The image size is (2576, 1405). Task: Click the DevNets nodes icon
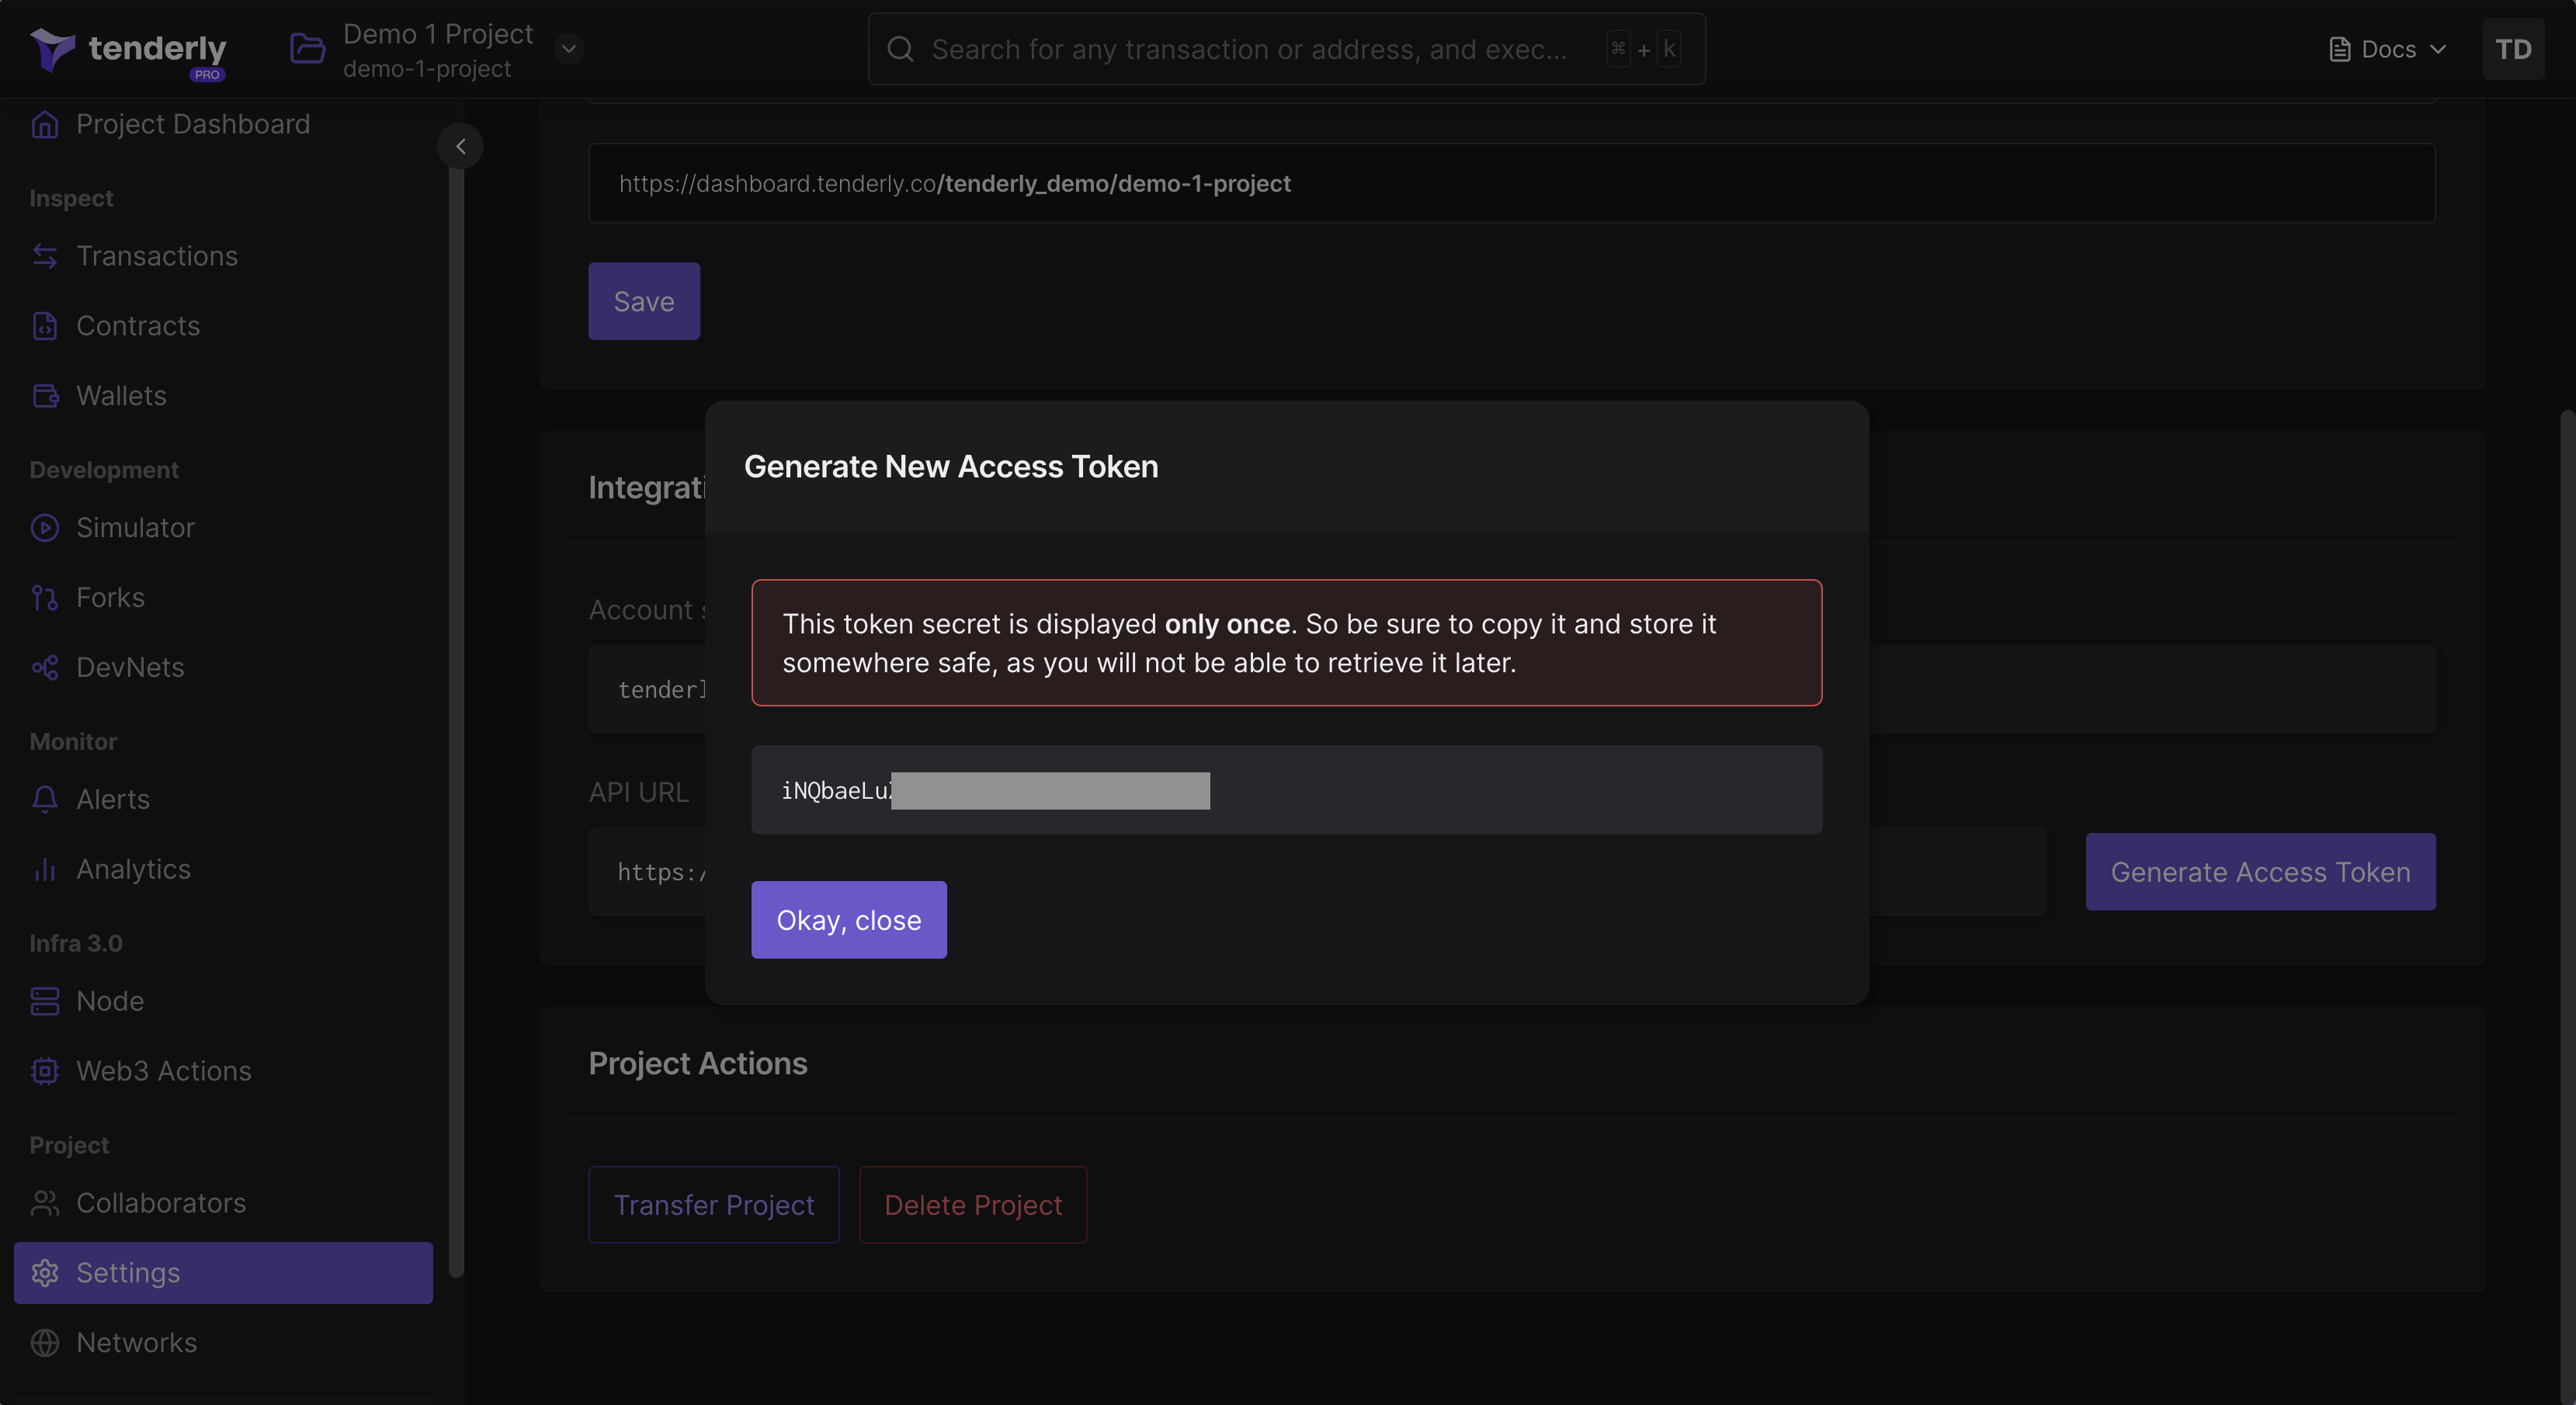[45, 668]
